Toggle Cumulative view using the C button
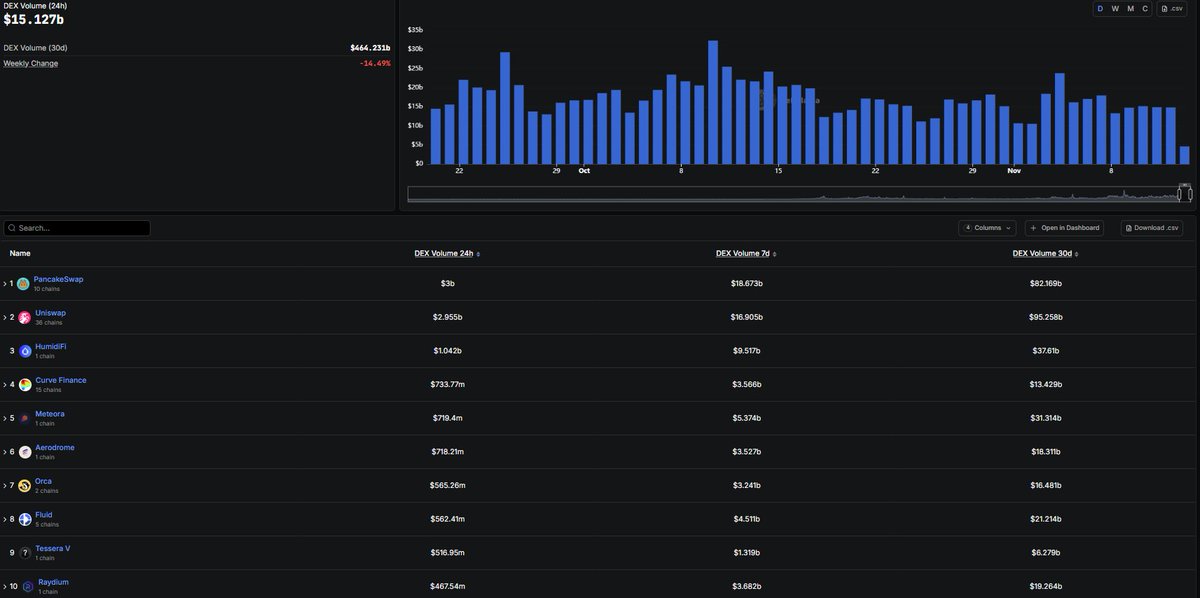1200x598 pixels. pyautogui.click(x=1143, y=6)
